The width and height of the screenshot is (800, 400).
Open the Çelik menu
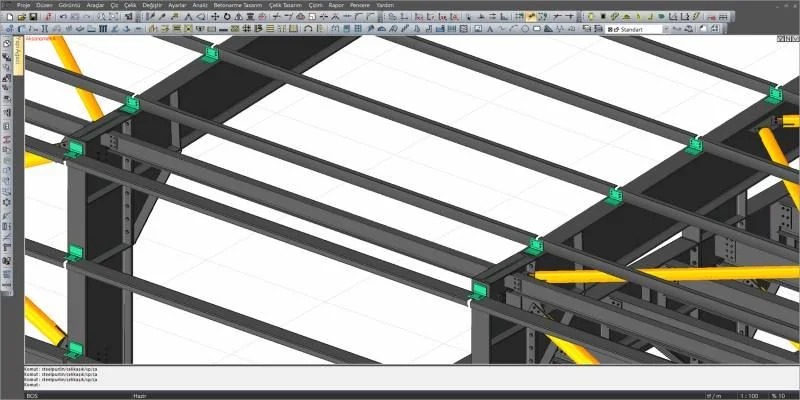click(x=130, y=5)
